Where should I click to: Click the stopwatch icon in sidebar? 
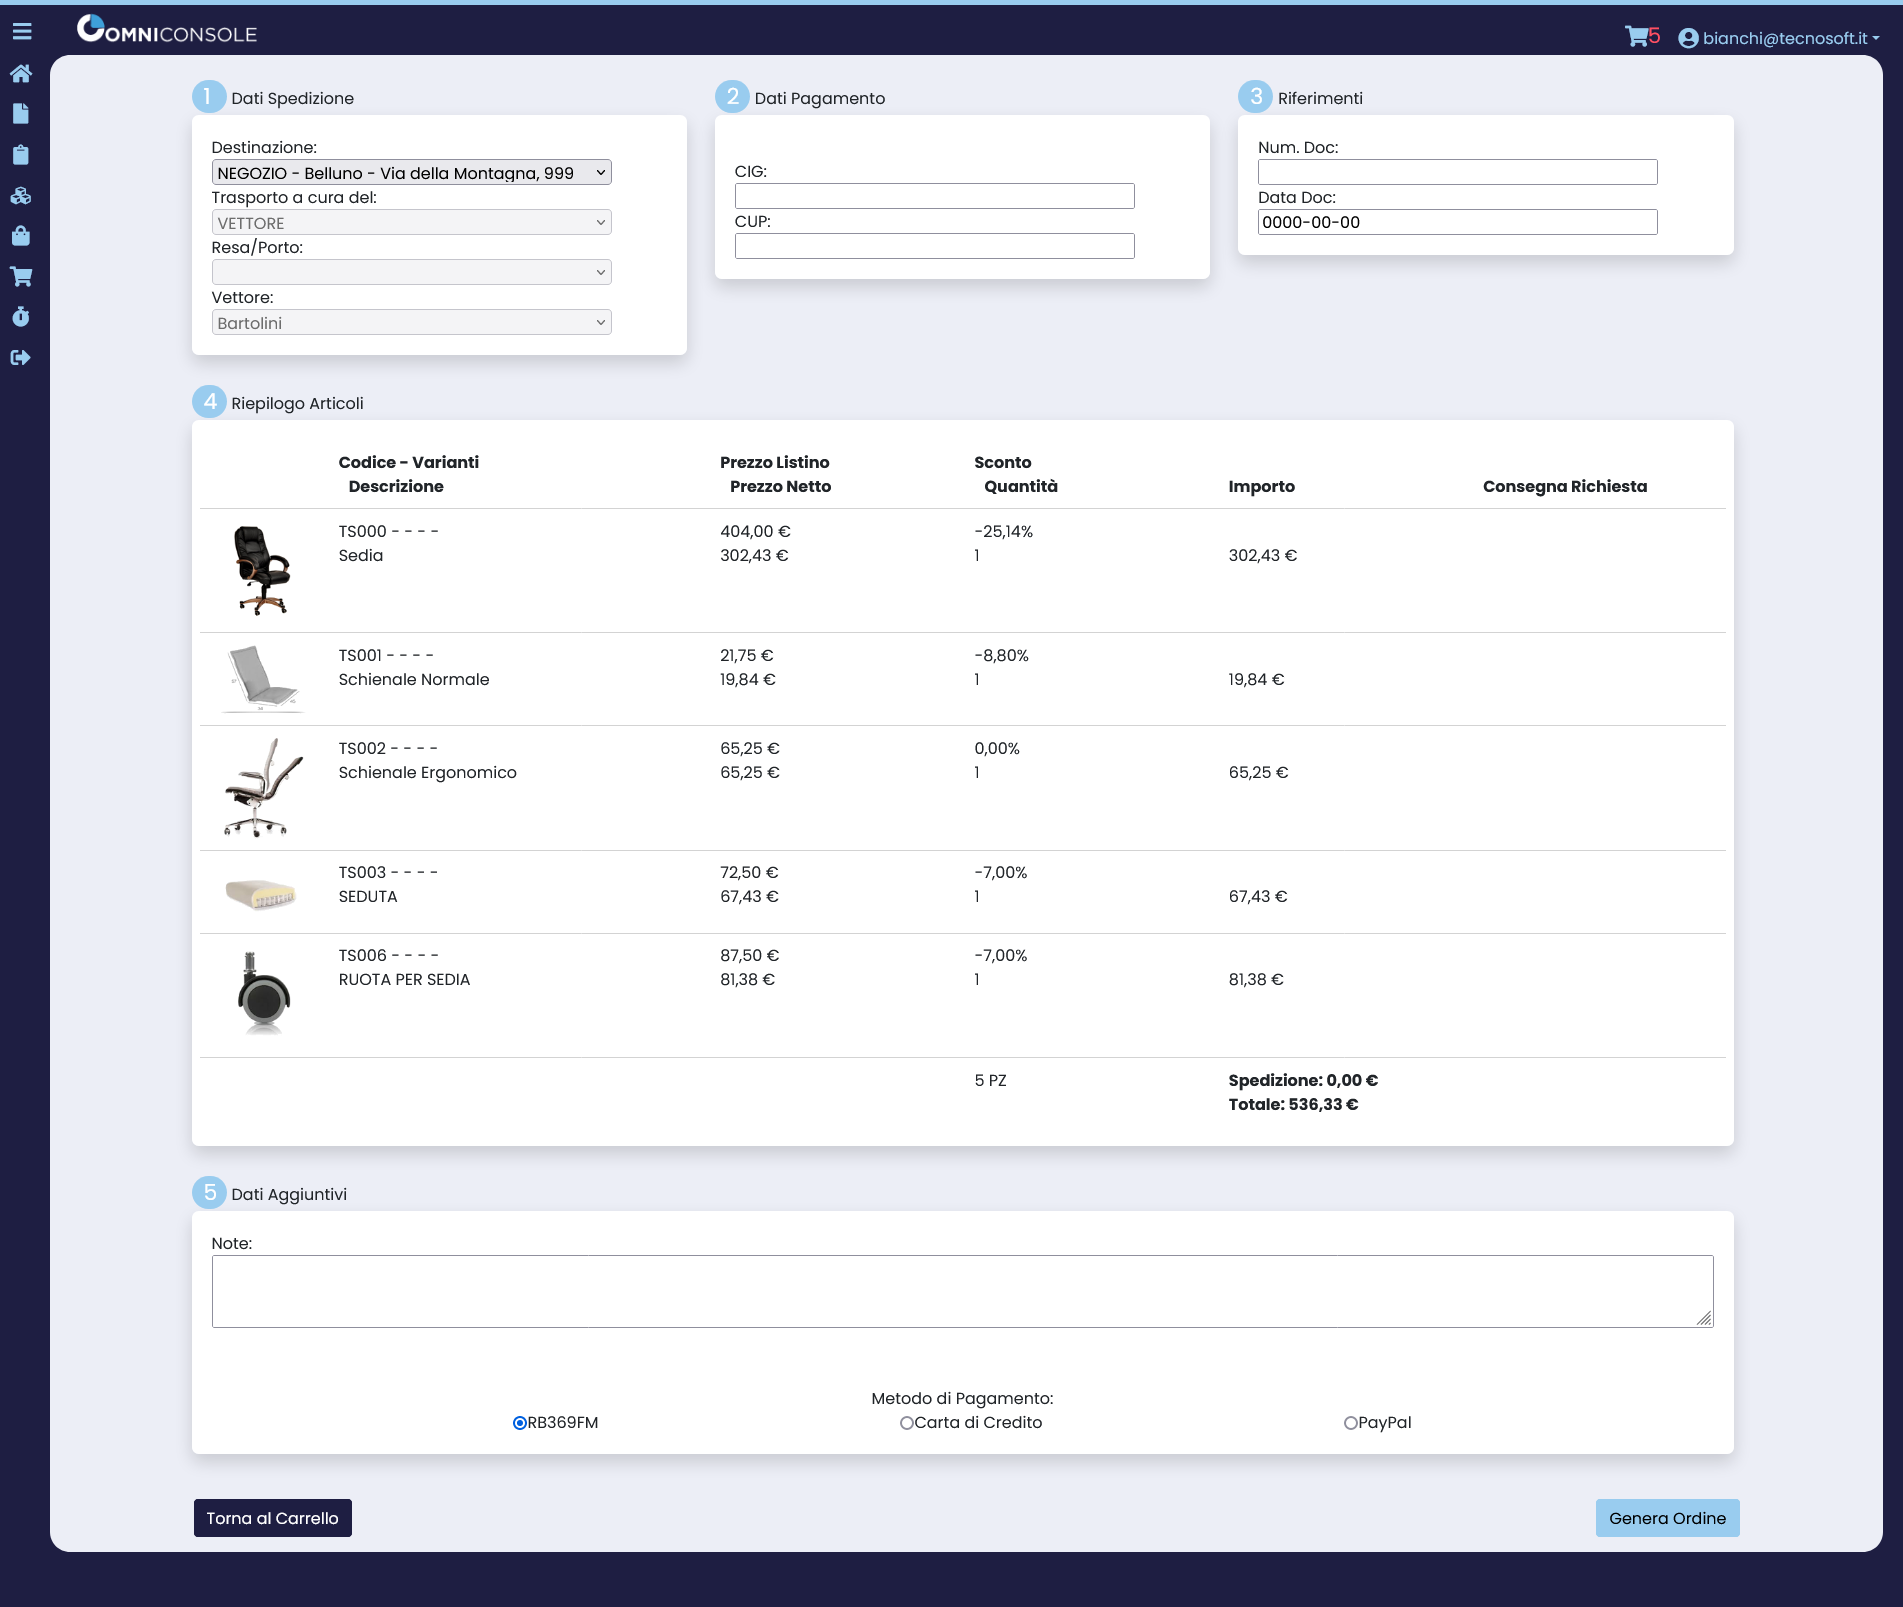[21, 316]
